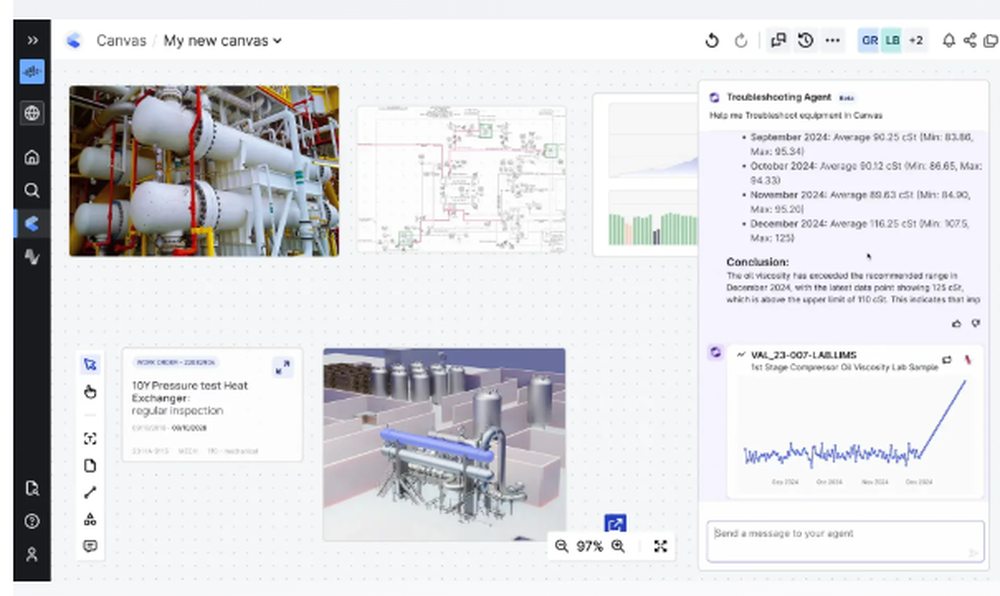The image size is (1000, 596).
Task: Click the Beta badge beside agent name
Action: coord(846,98)
